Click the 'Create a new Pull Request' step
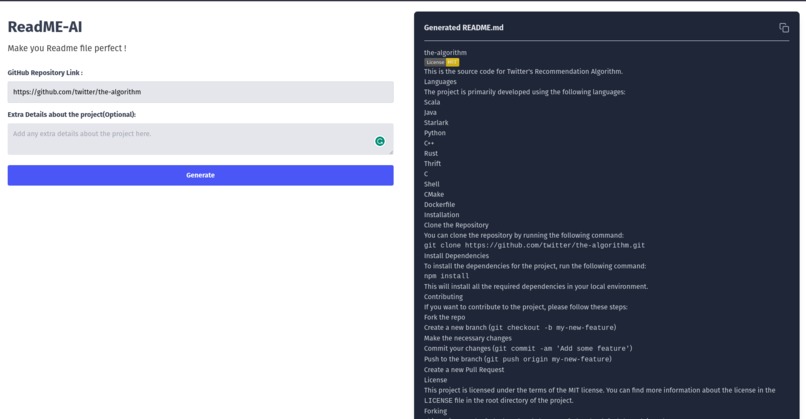806x419 pixels. [x=464, y=370]
